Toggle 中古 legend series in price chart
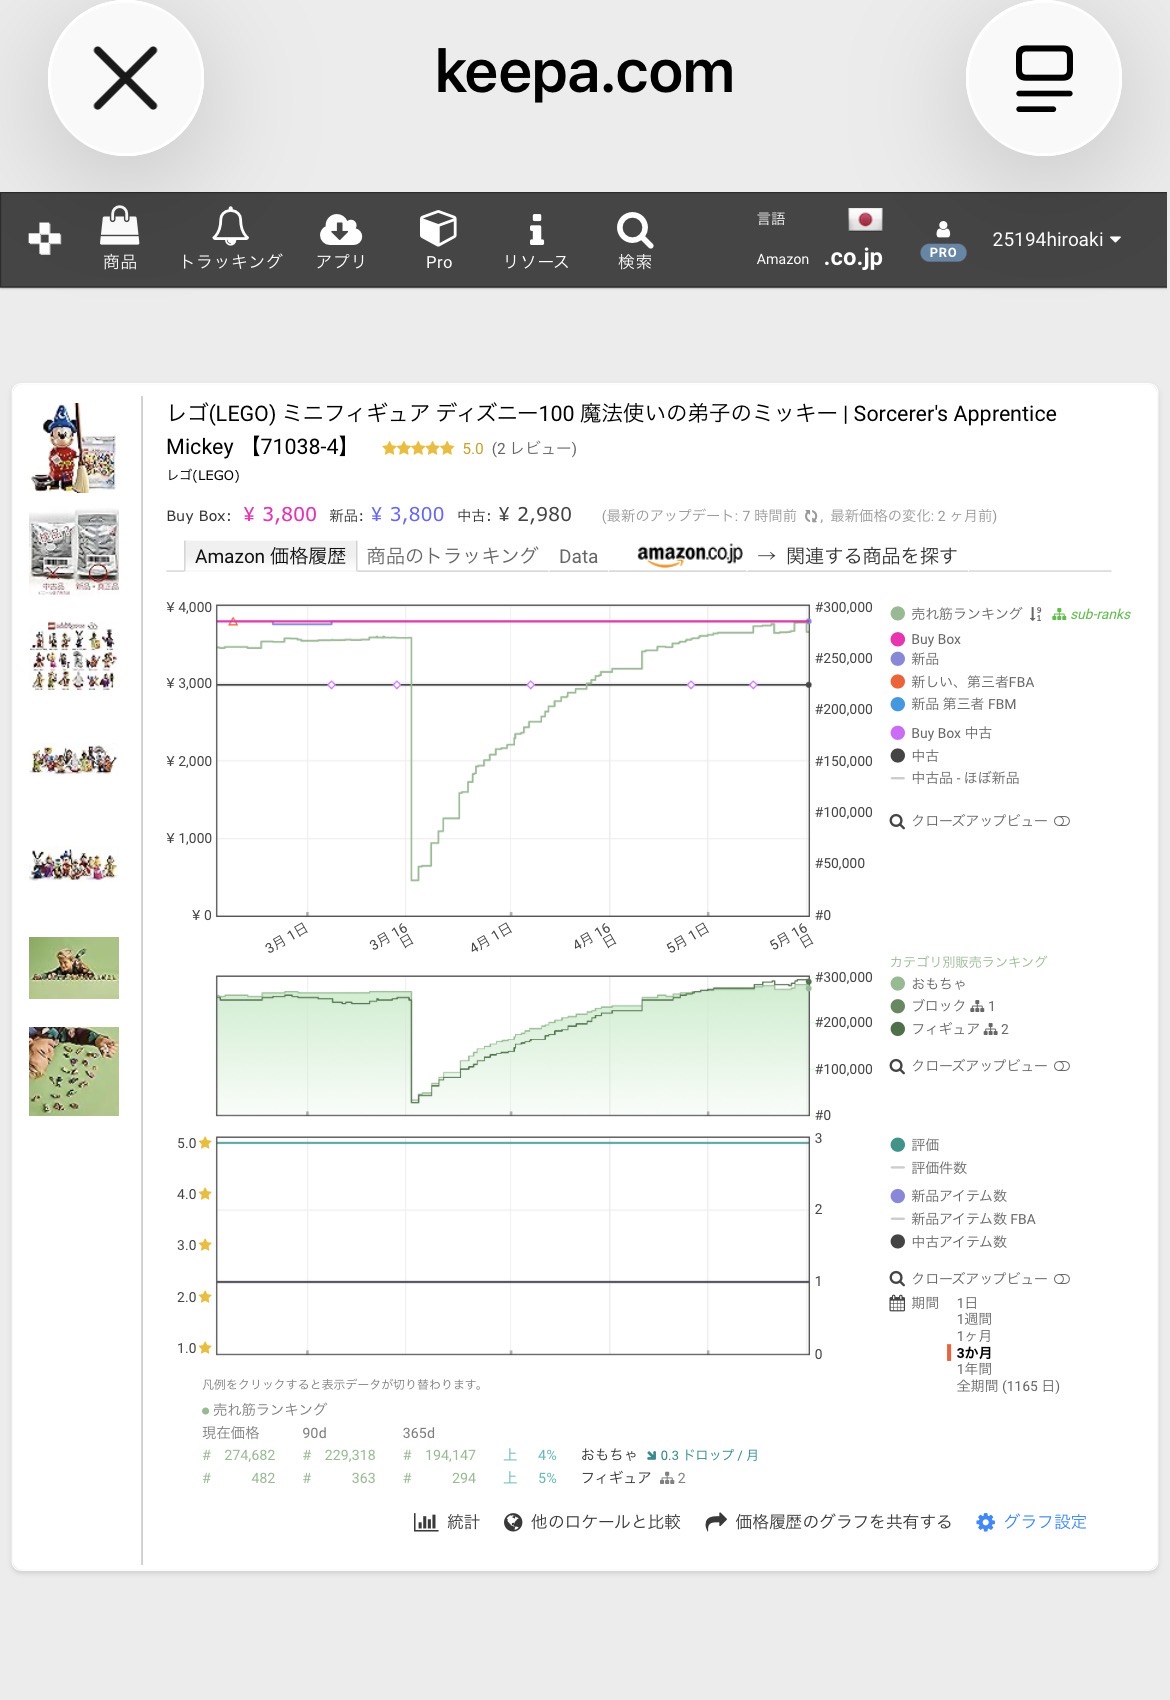1170x1700 pixels. click(x=915, y=756)
